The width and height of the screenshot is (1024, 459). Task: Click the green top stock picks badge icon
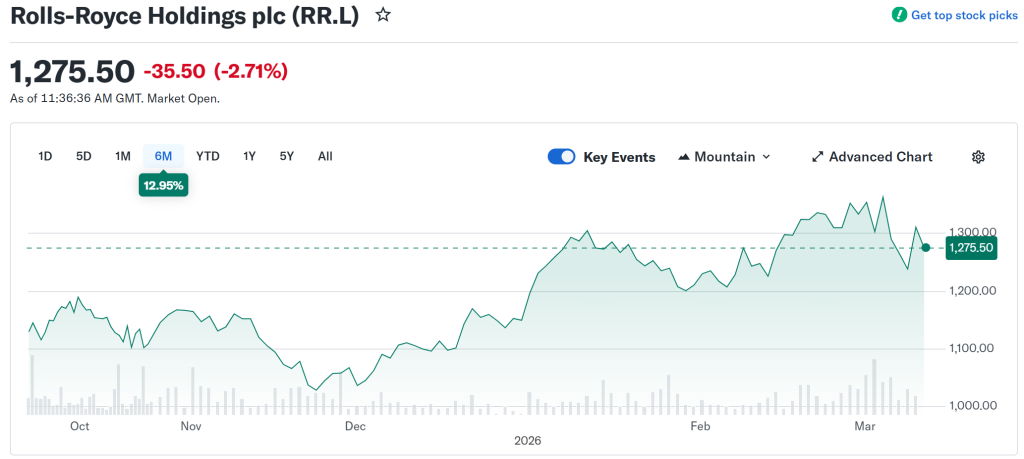pyautogui.click(x=899, y=15)
